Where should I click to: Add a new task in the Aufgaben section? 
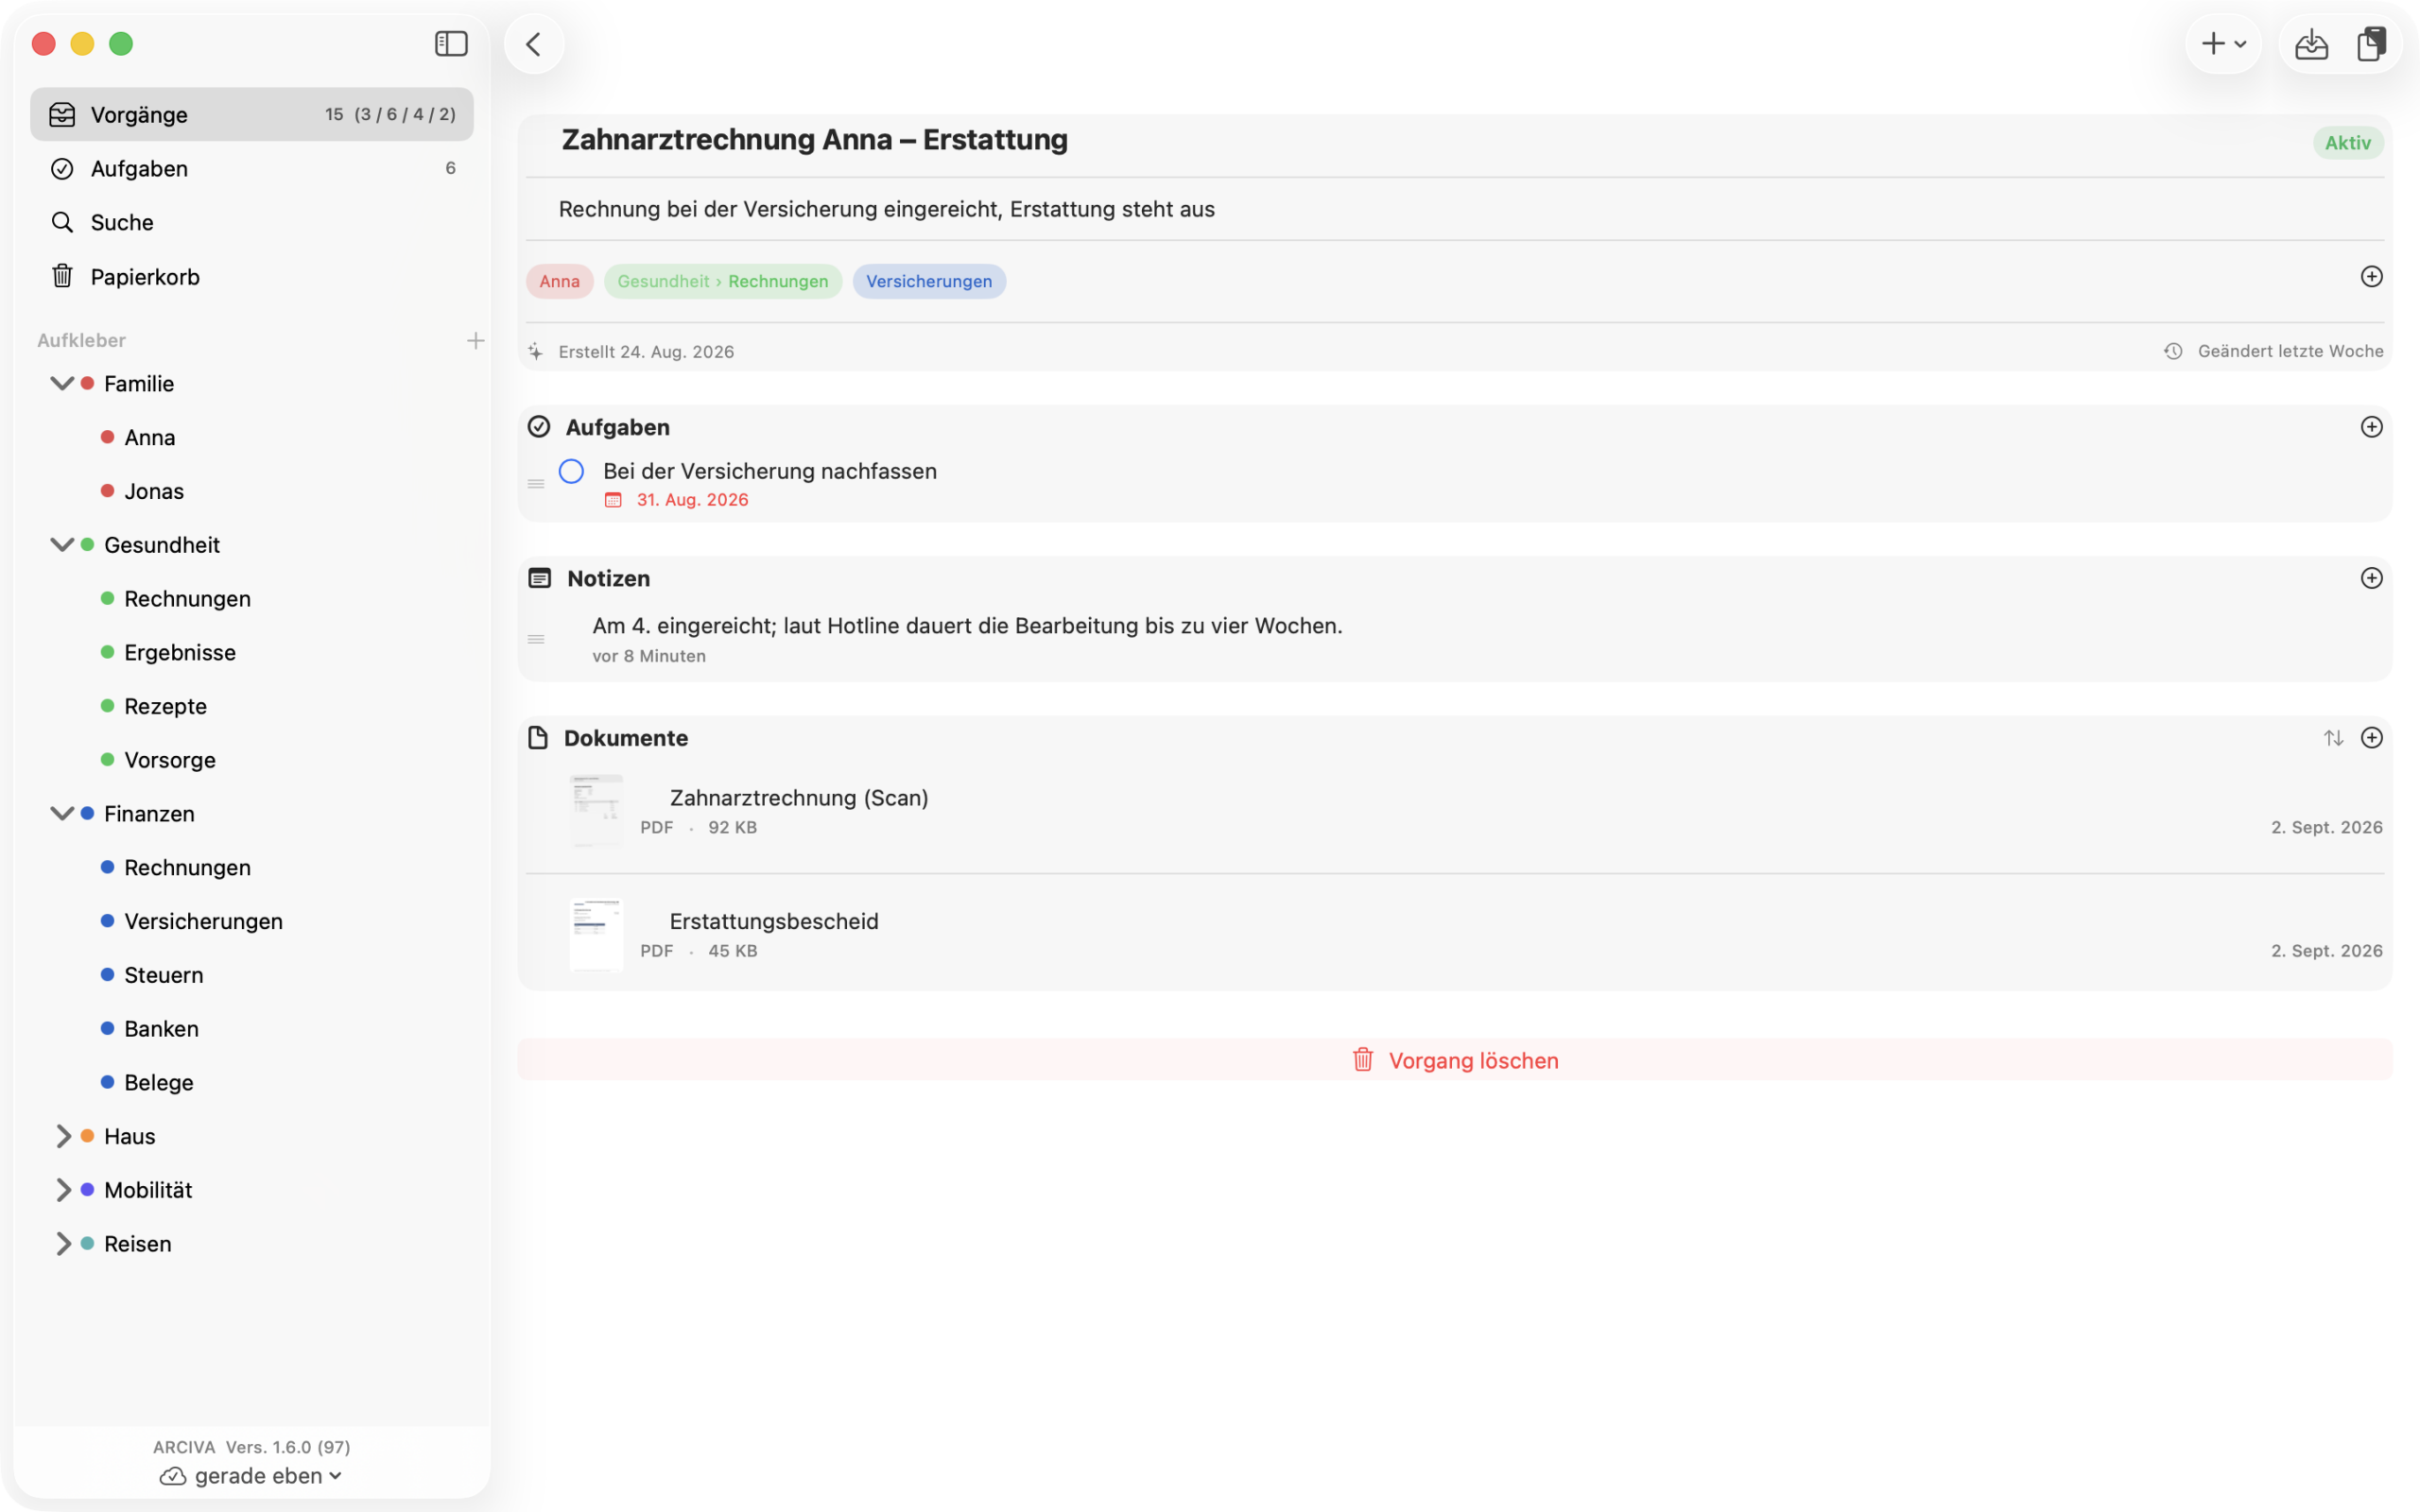pos(2371,427)
